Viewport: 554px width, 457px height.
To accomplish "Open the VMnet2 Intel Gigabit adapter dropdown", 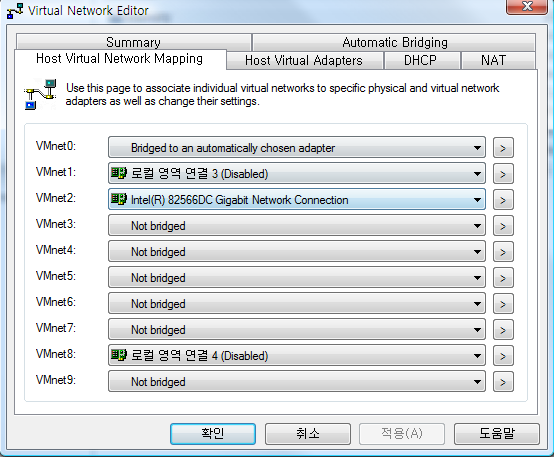I will pyautogui.click(x=297, y=200).
